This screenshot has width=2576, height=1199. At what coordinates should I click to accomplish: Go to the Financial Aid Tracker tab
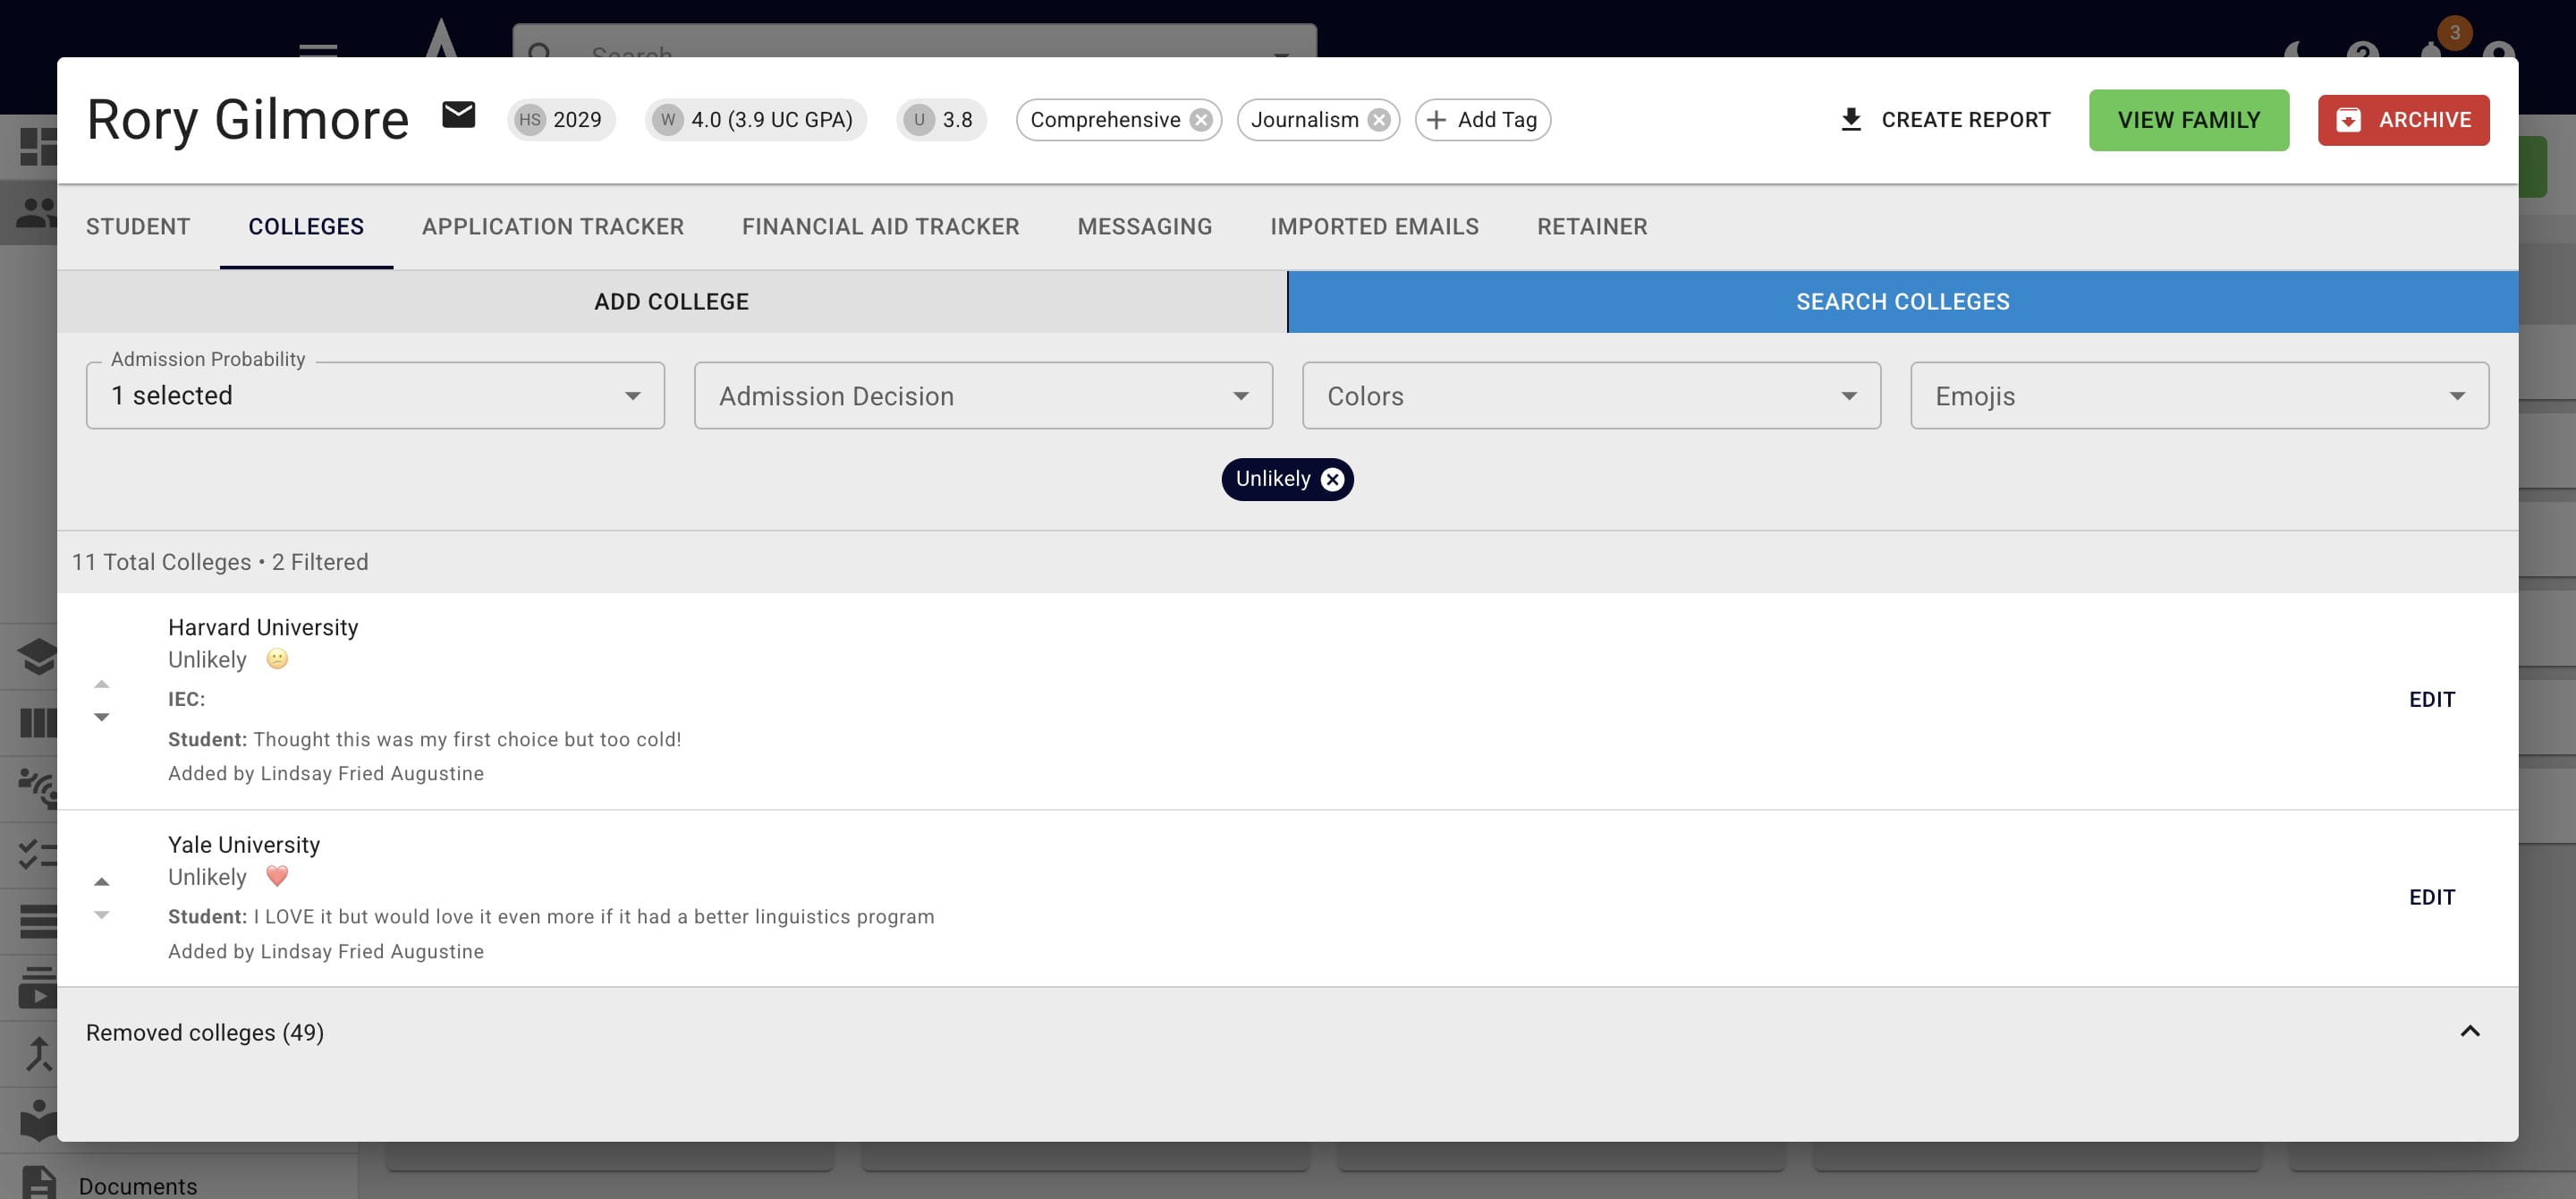[x=880, y=227]
